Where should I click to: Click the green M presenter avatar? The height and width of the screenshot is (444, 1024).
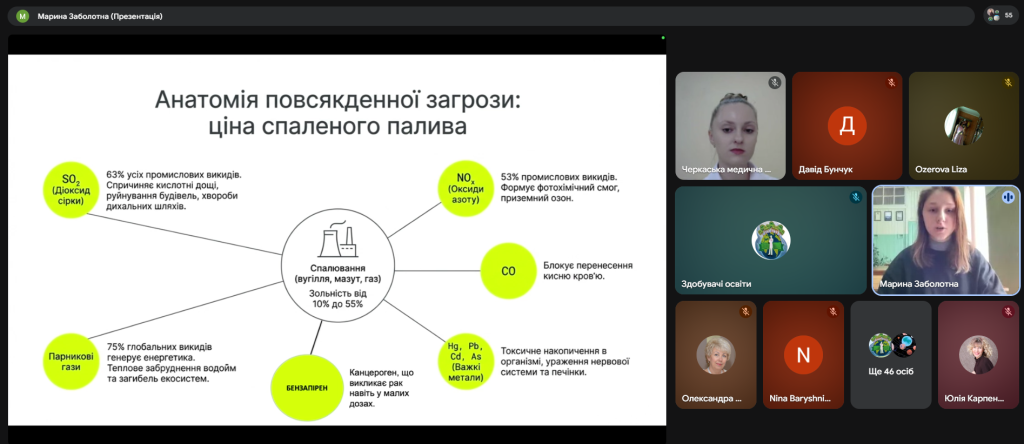point(23,16)
